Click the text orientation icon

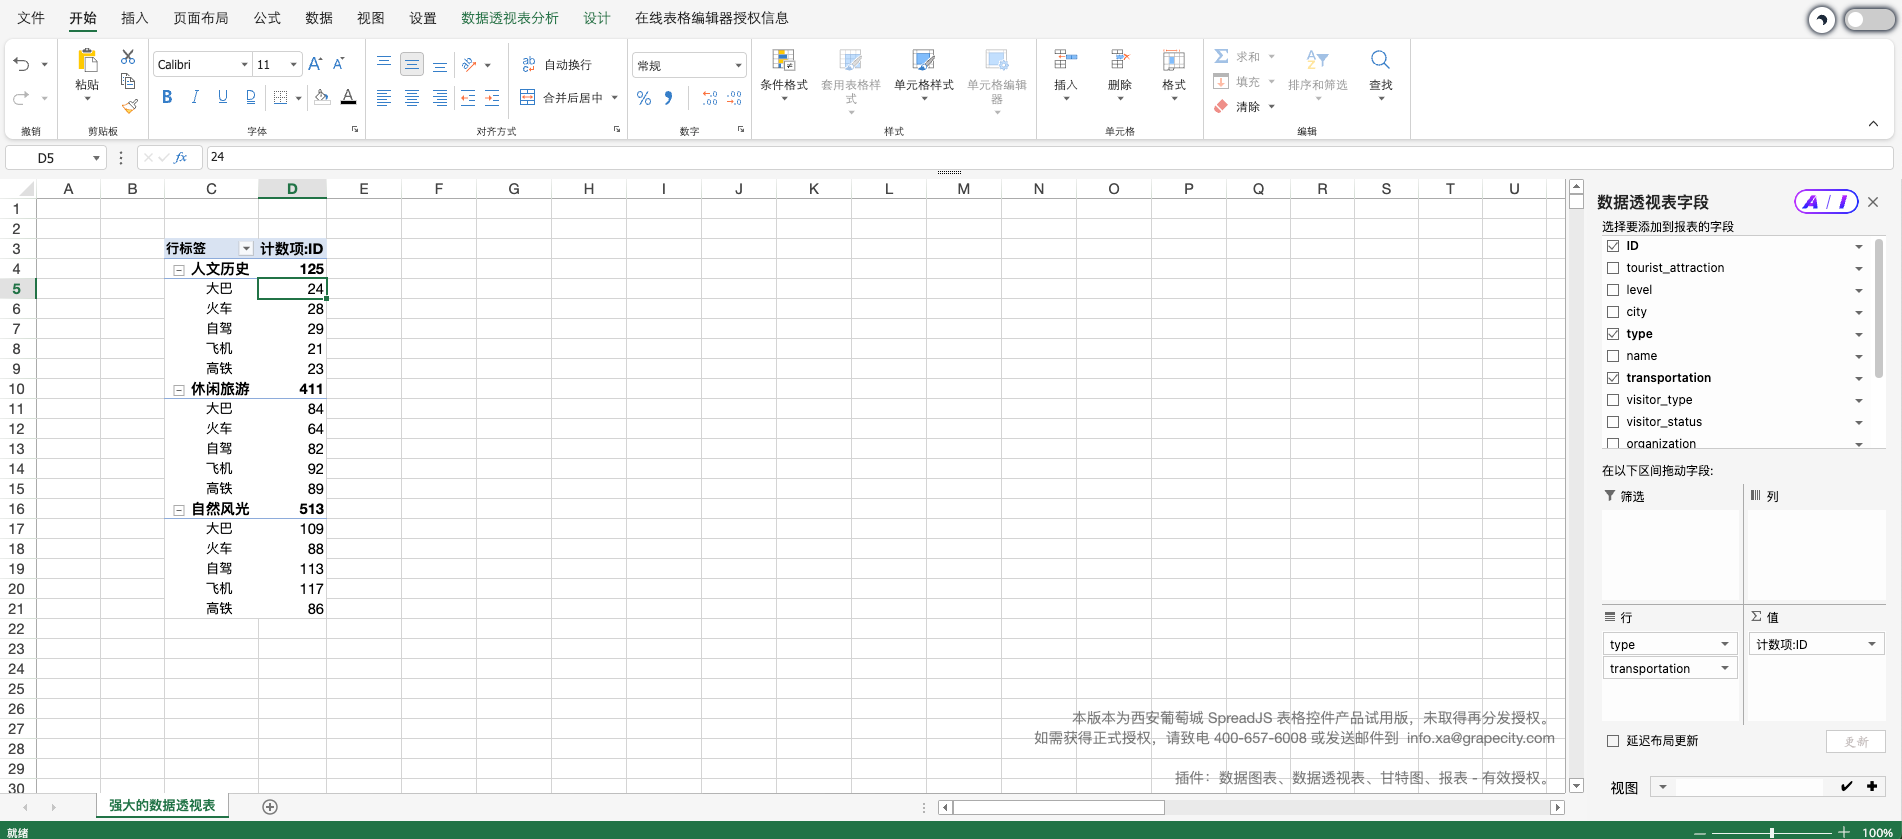click(x=469, y=64)
